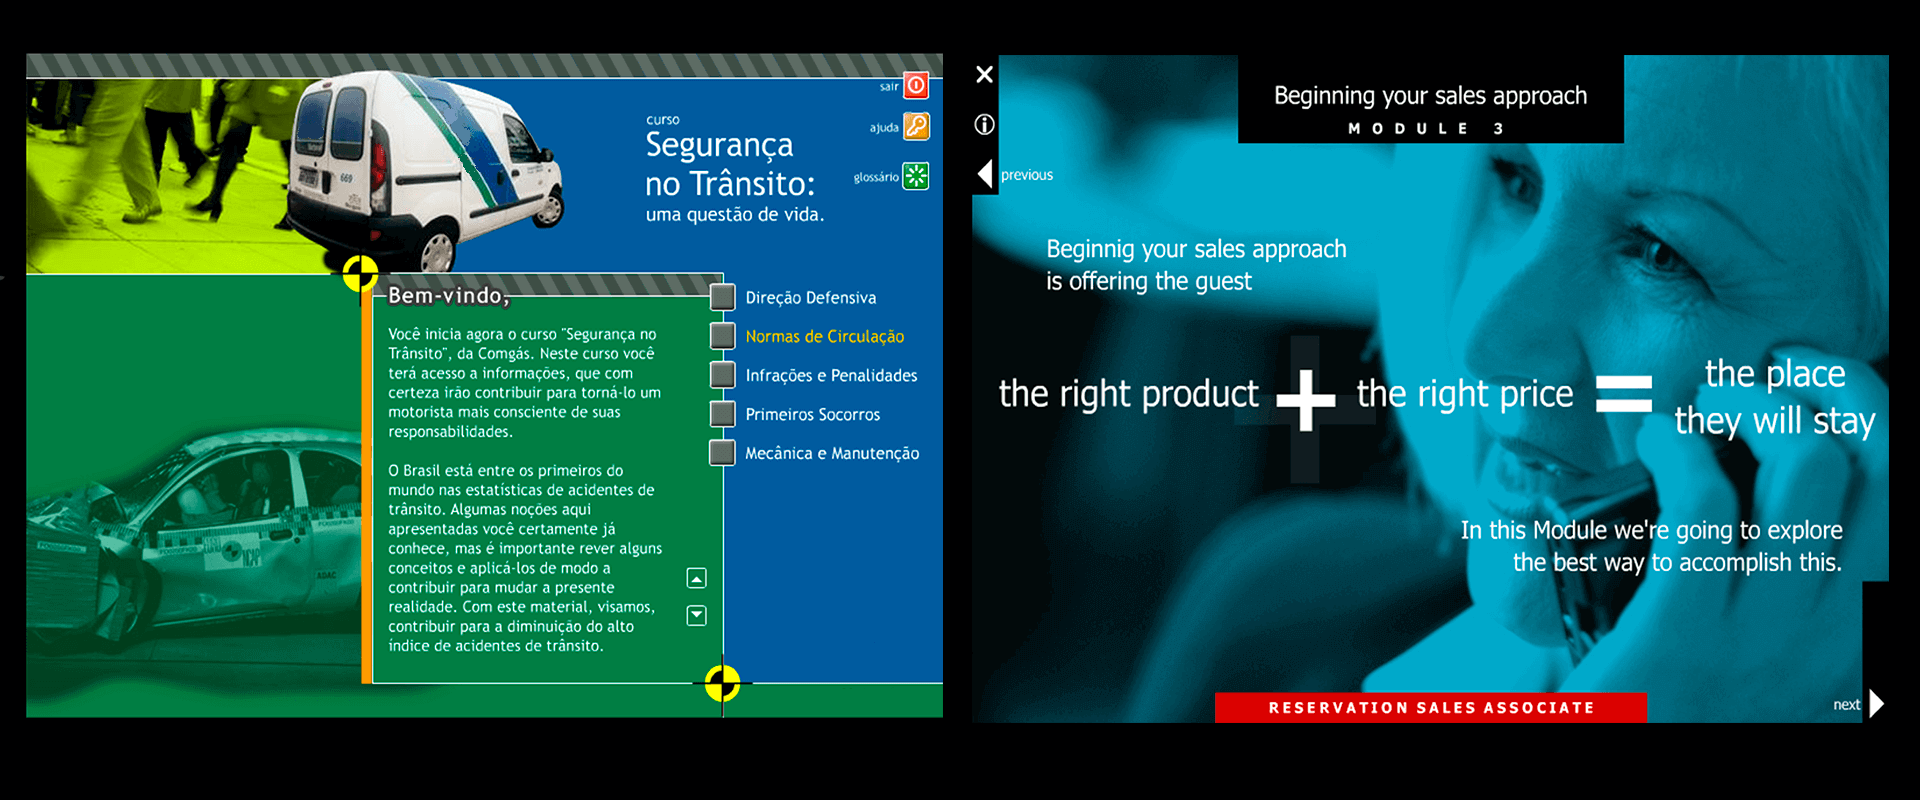1920x800 pixels.
Task: Click the large white equals sign
Action: pos(1624,393)
